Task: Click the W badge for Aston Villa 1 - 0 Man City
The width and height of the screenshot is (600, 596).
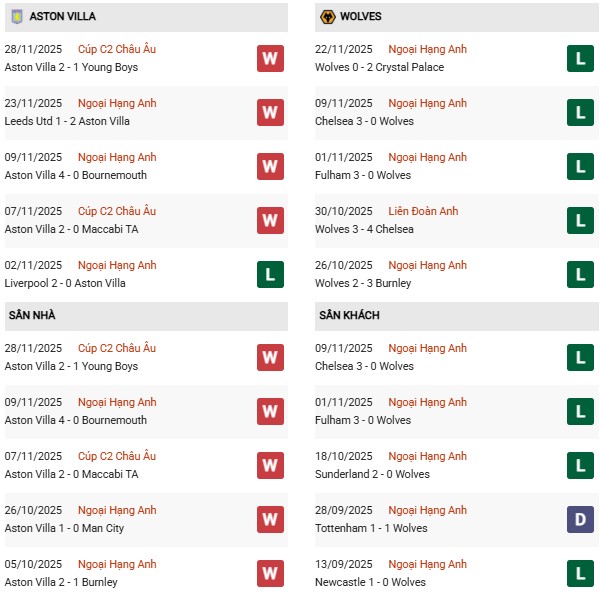Action: [x=270, y=519]
